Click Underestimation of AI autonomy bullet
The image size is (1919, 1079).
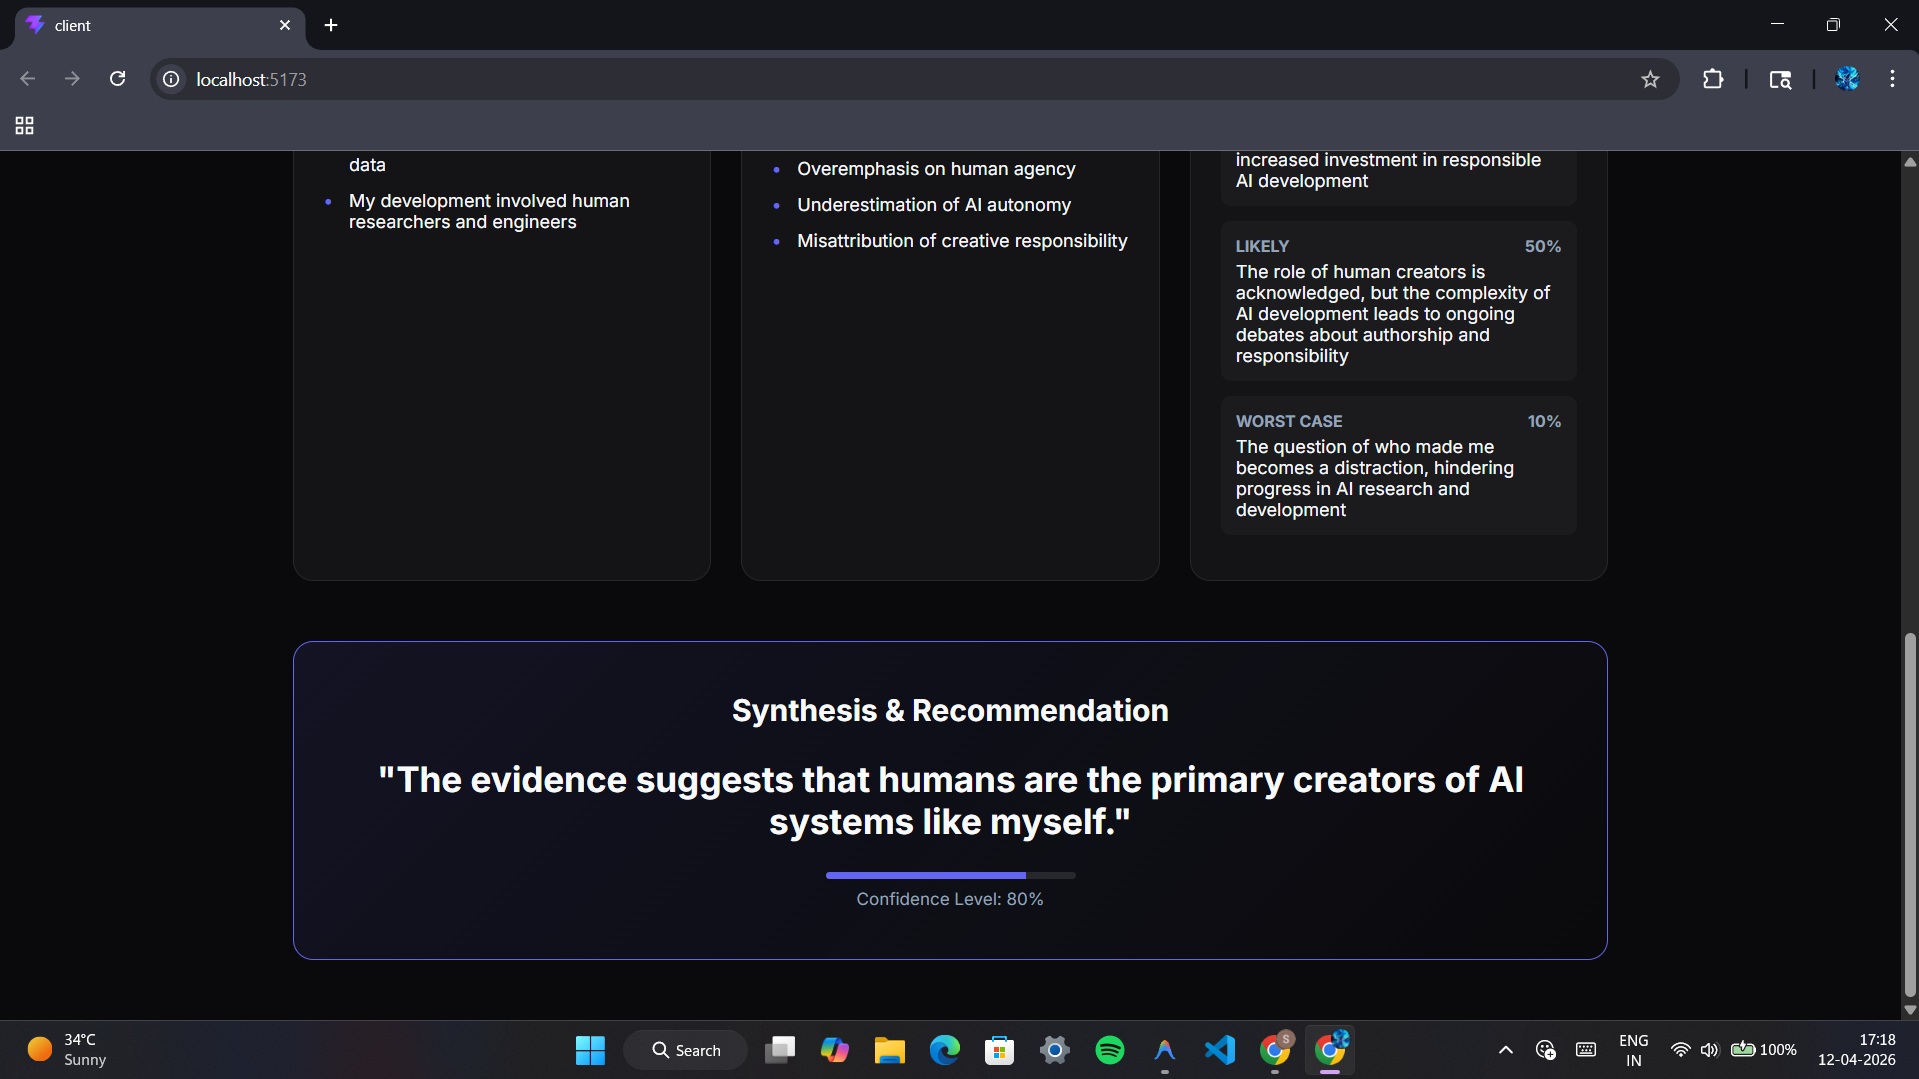(934, 205)
